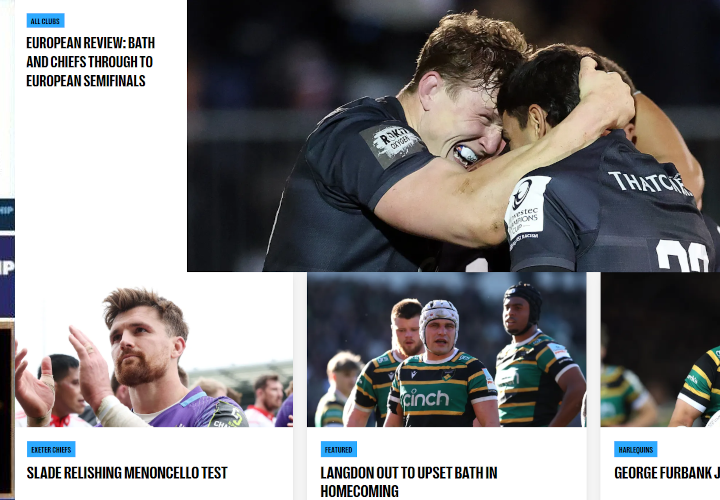The height and width of the screenshot is (500, 720).
Task: Click the EXETER CHIEFS category tag
Action: (x=51, y=449)
